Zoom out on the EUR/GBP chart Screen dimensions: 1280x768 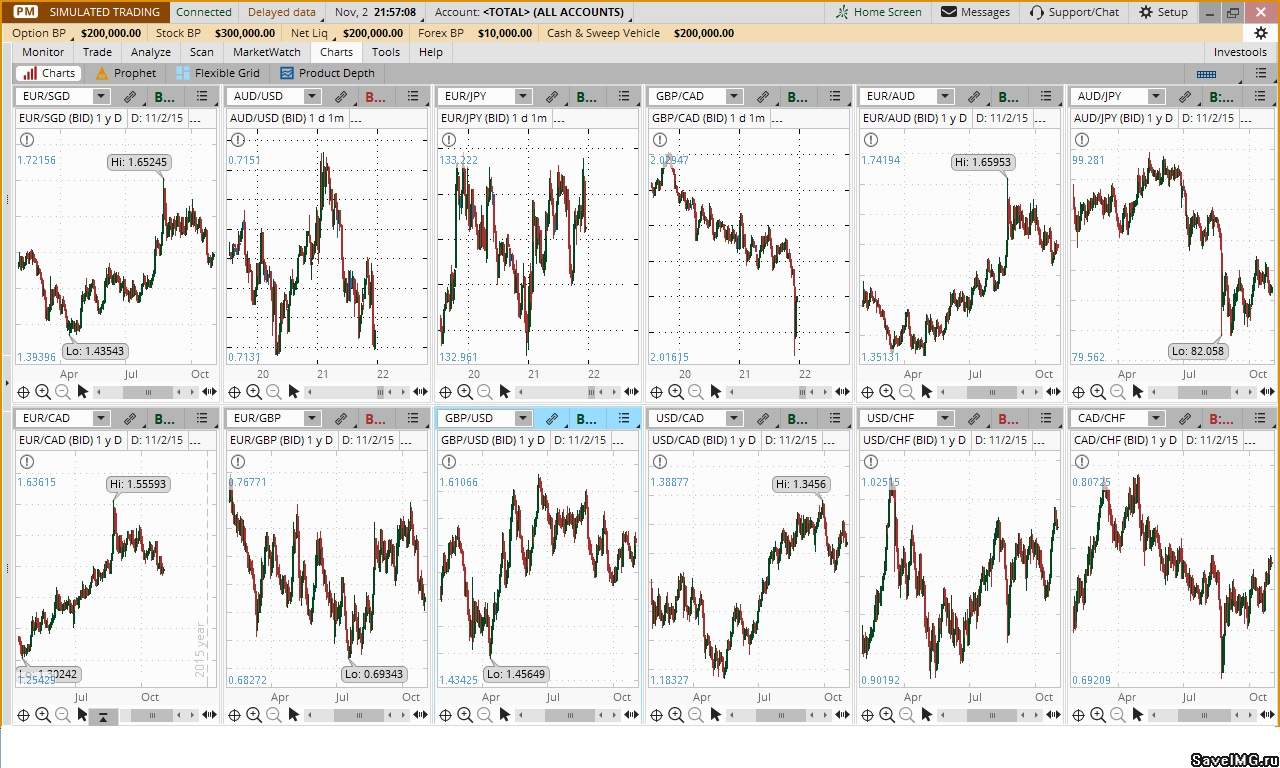(x=274, y=715)
